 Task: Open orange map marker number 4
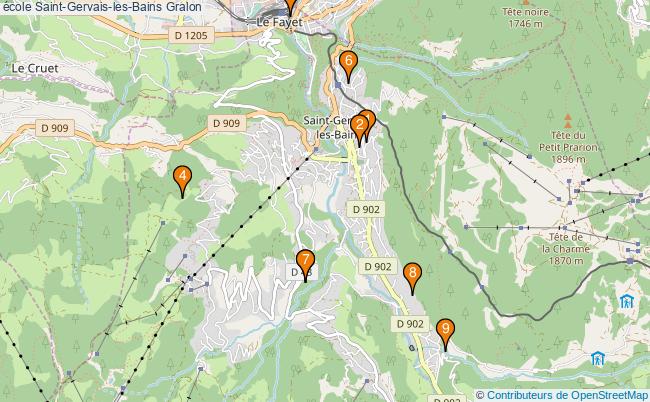point(182,180)
